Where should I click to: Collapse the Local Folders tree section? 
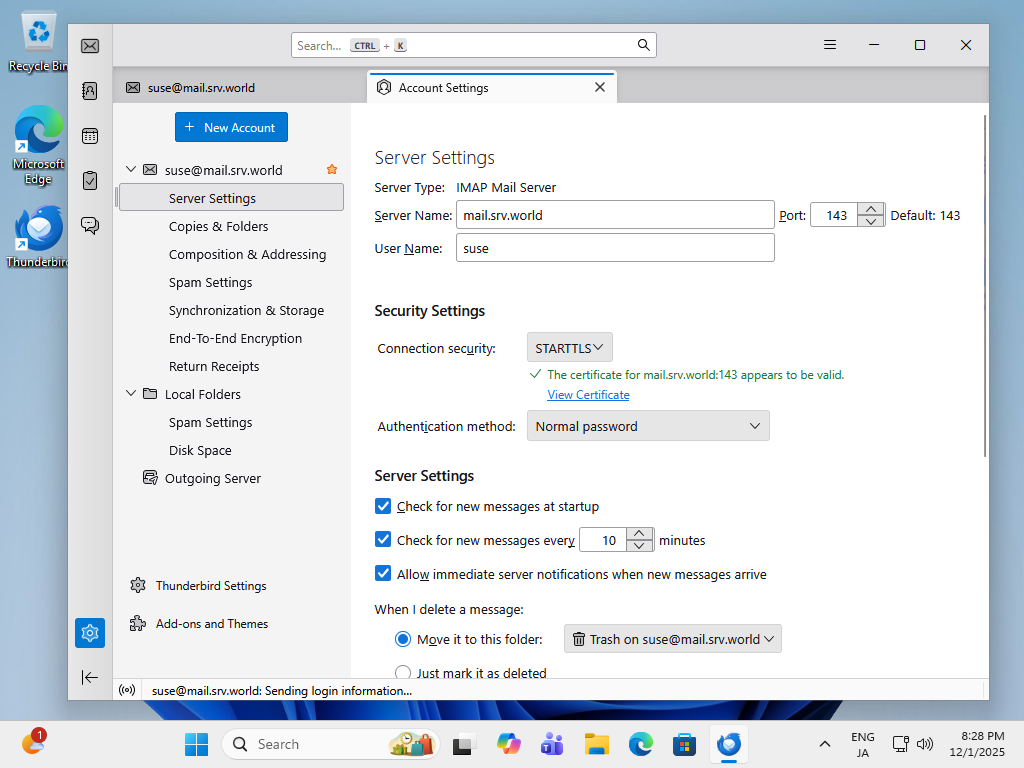[131, 394]
